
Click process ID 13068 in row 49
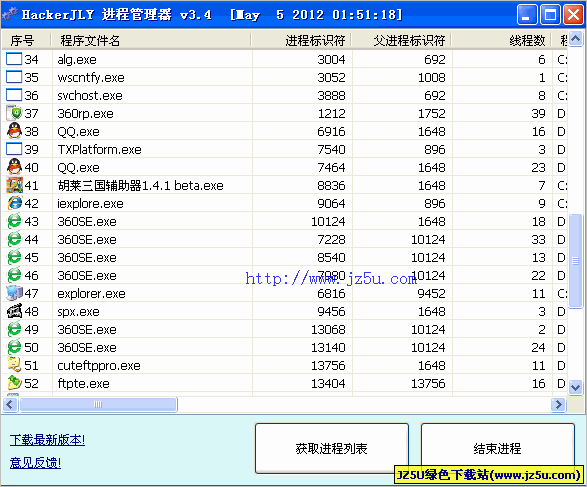(328, 329)
